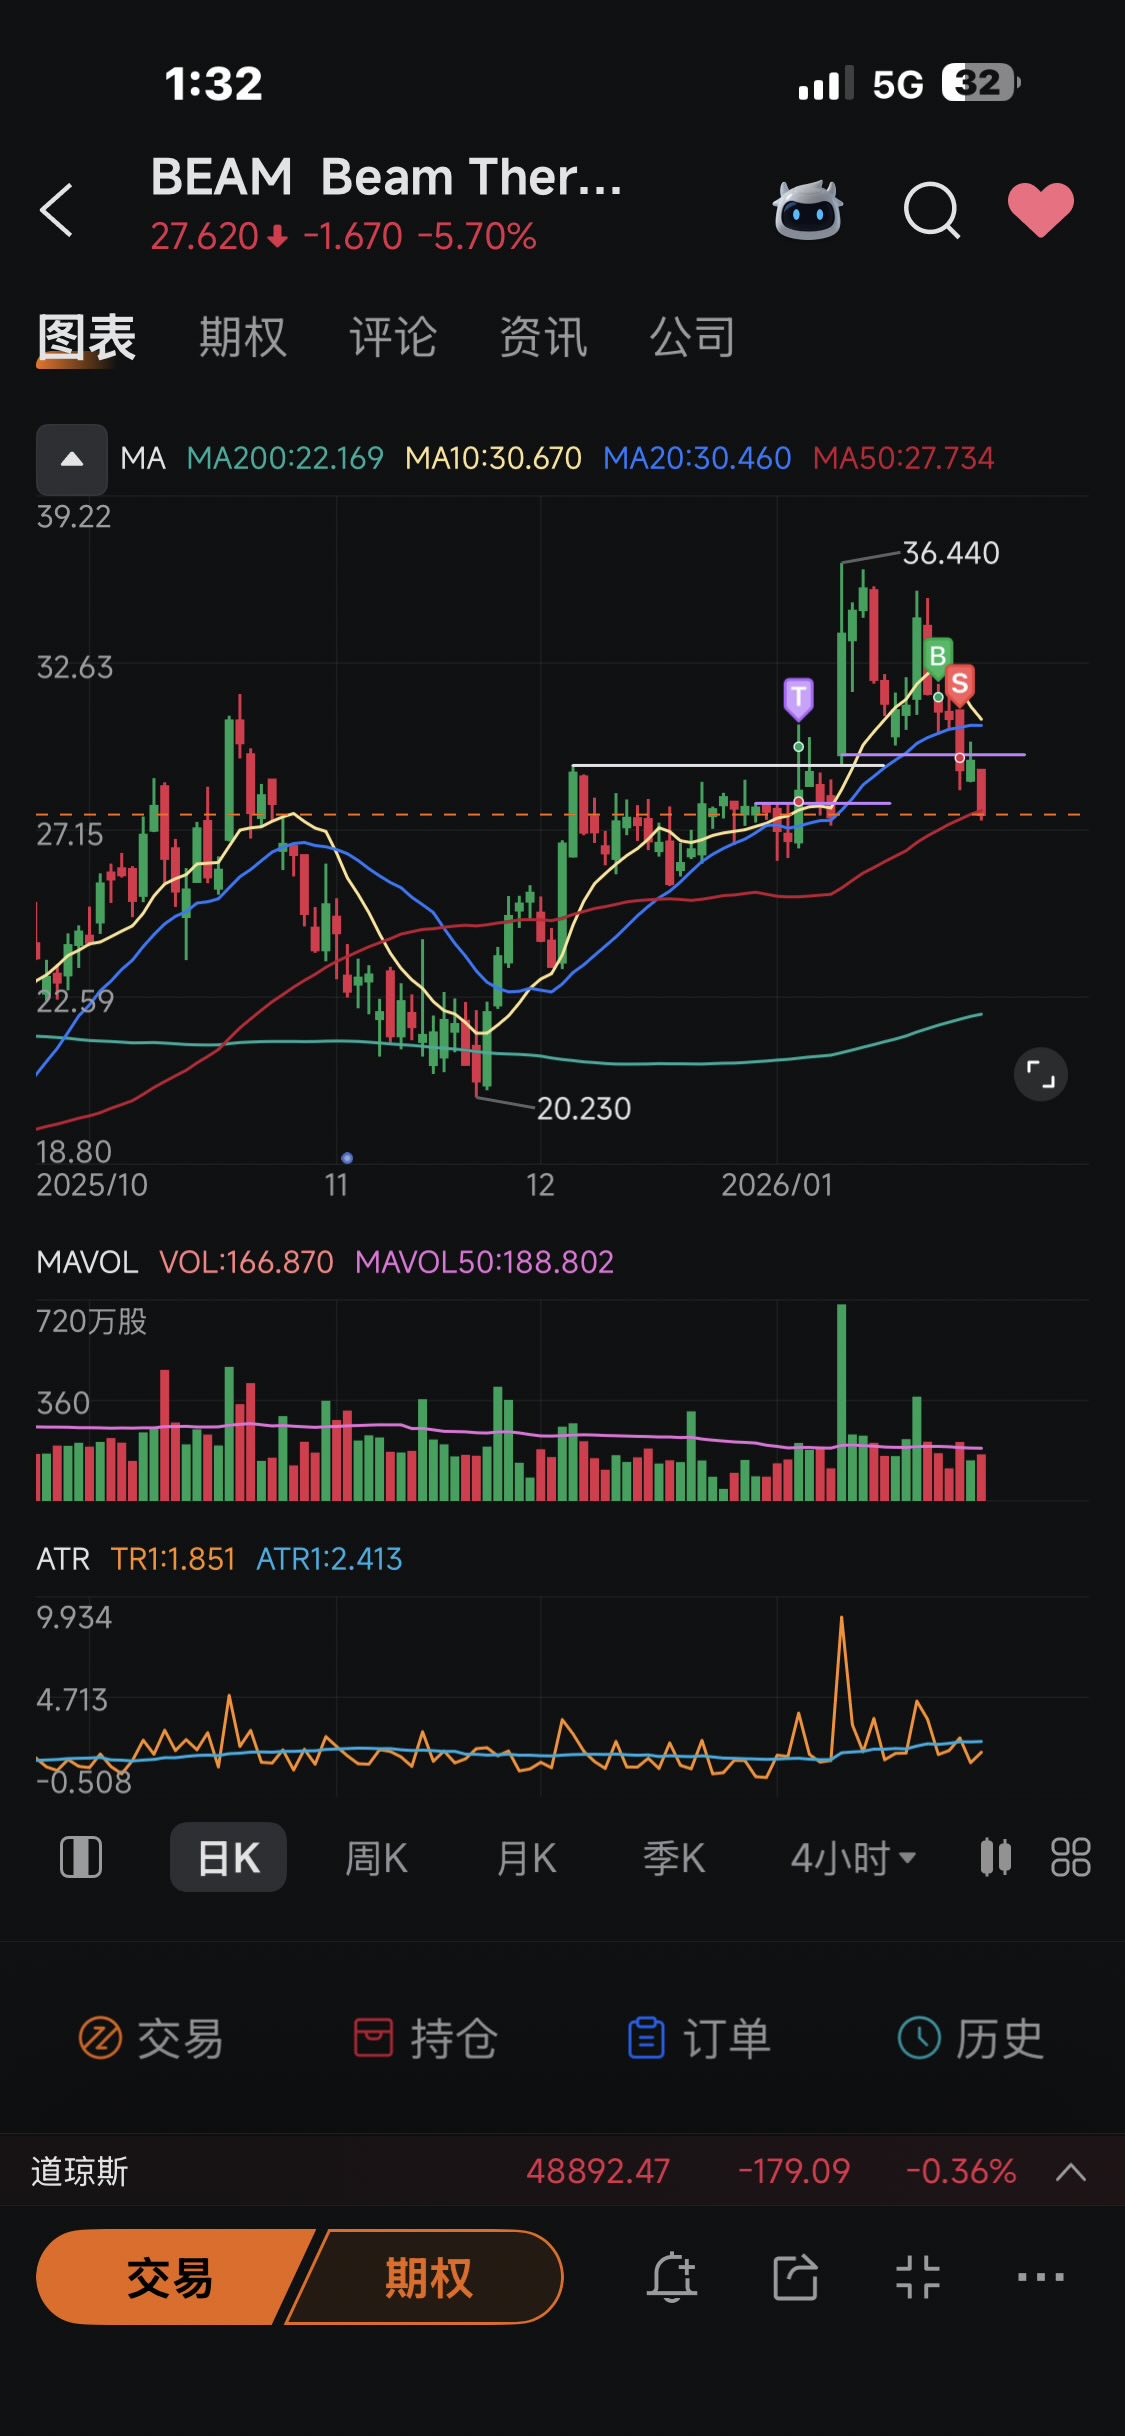The height and width of the screenshot is (2436, 1125).
Task: Open the MAVOL indicator settings
Action: pos(87,1262)
